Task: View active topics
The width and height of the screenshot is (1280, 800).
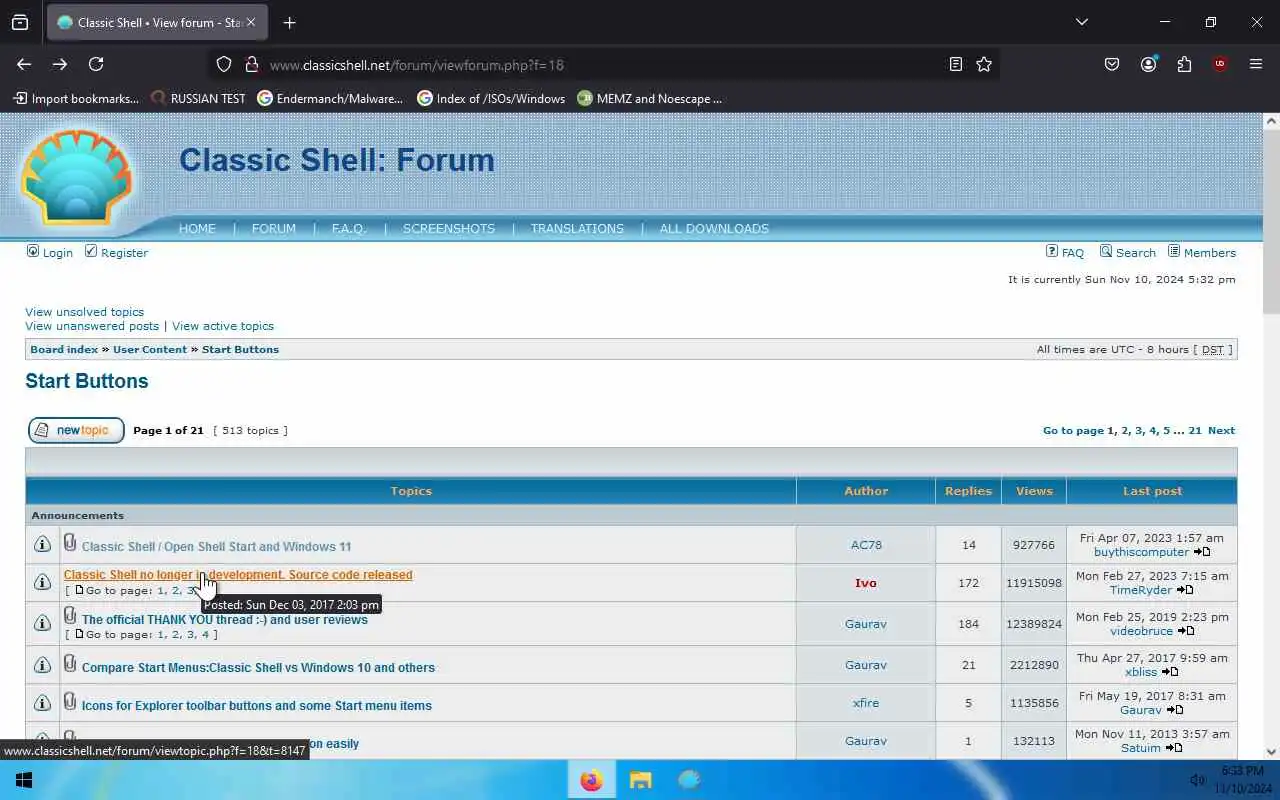Action: (x=223, y=326)
